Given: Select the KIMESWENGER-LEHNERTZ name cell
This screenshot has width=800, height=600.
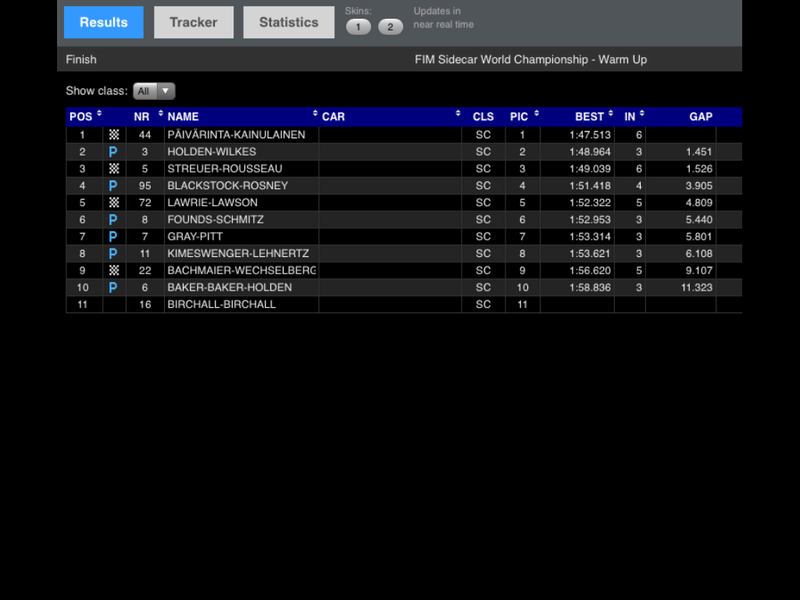Looking at the screenshot, I should coord(241,254).
